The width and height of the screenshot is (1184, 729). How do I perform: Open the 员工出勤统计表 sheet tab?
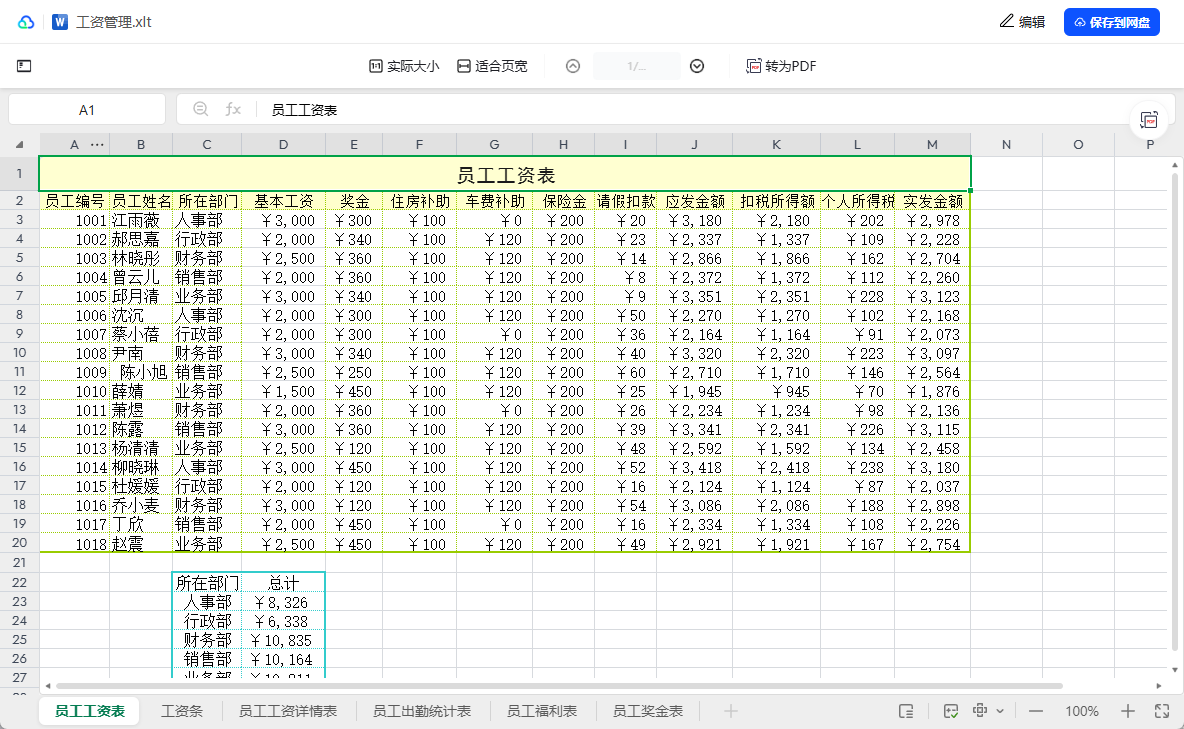pos(421,711)
